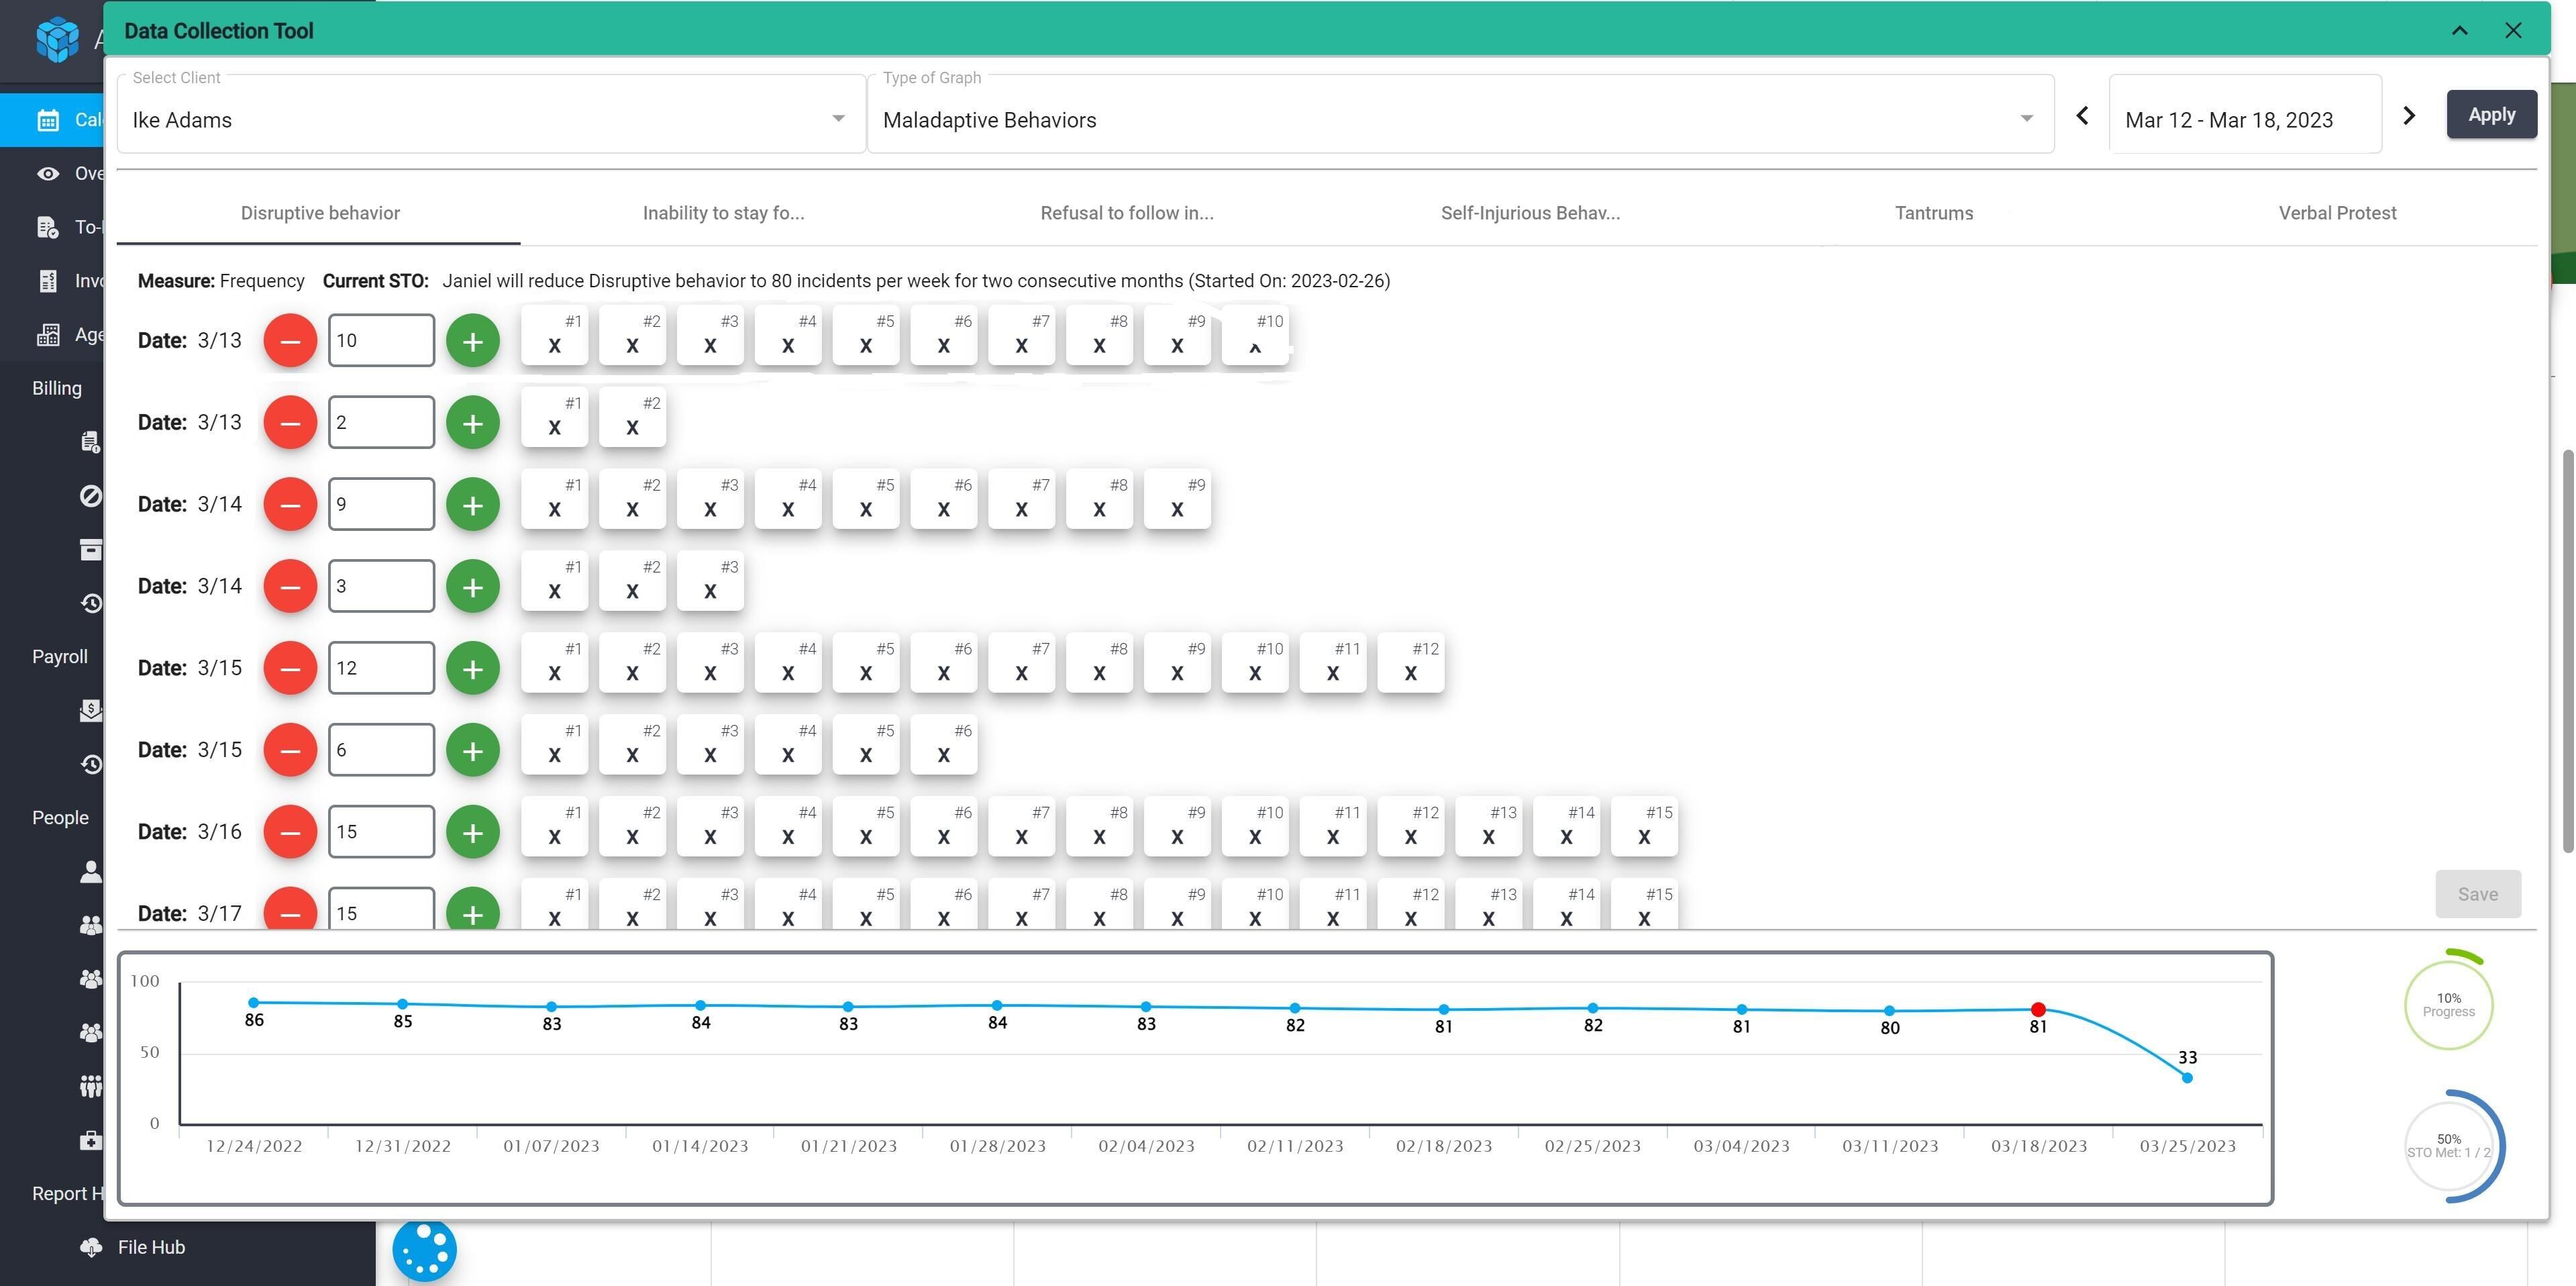2576x1286 pixels.
Task: Increment the 3/15 count of 12 with plus
Action: pos(472,668)
